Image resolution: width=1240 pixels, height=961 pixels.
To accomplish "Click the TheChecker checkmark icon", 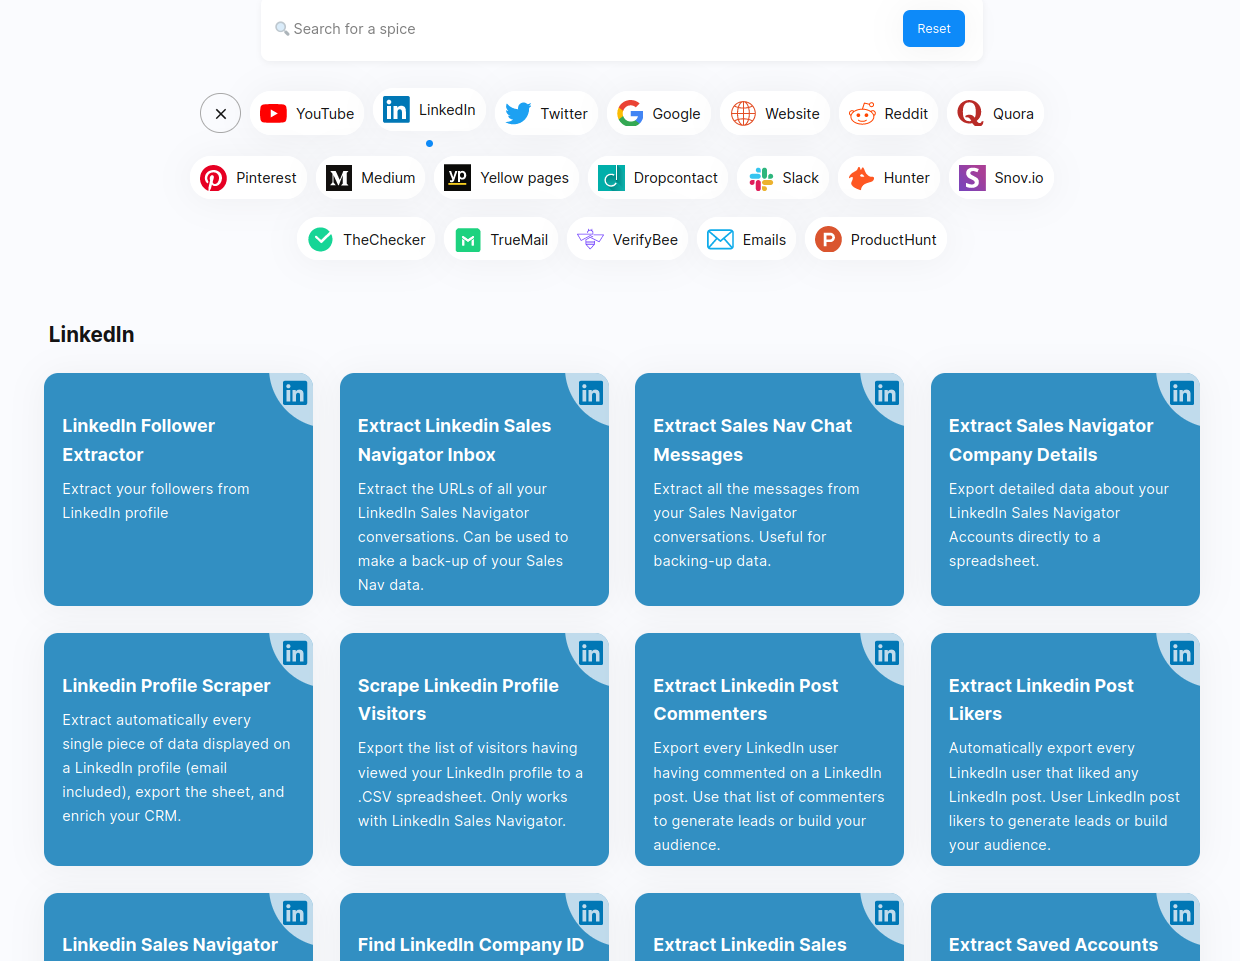I will (x=320, y=240).
